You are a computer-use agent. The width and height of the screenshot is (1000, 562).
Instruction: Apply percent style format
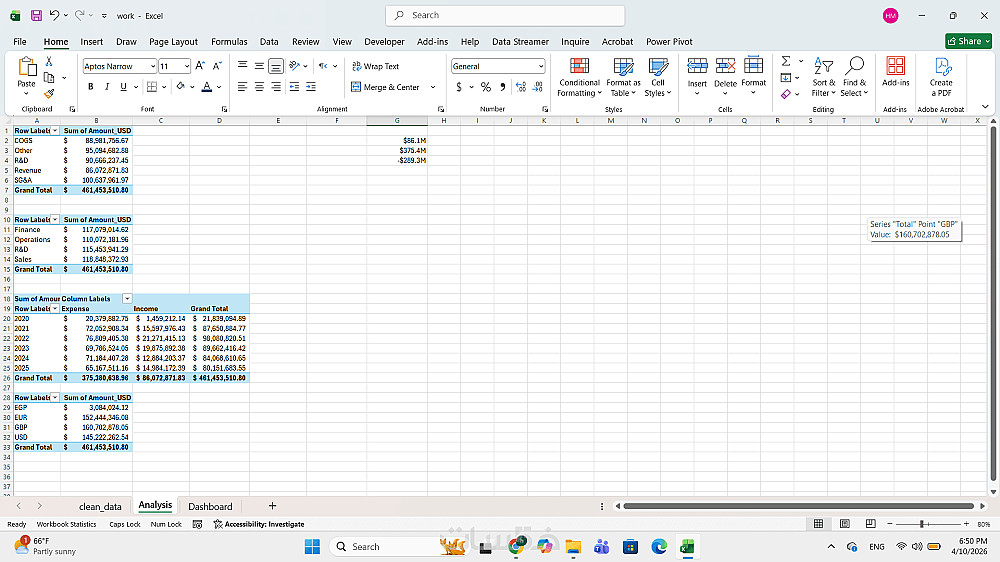click(x=486, y=87)
